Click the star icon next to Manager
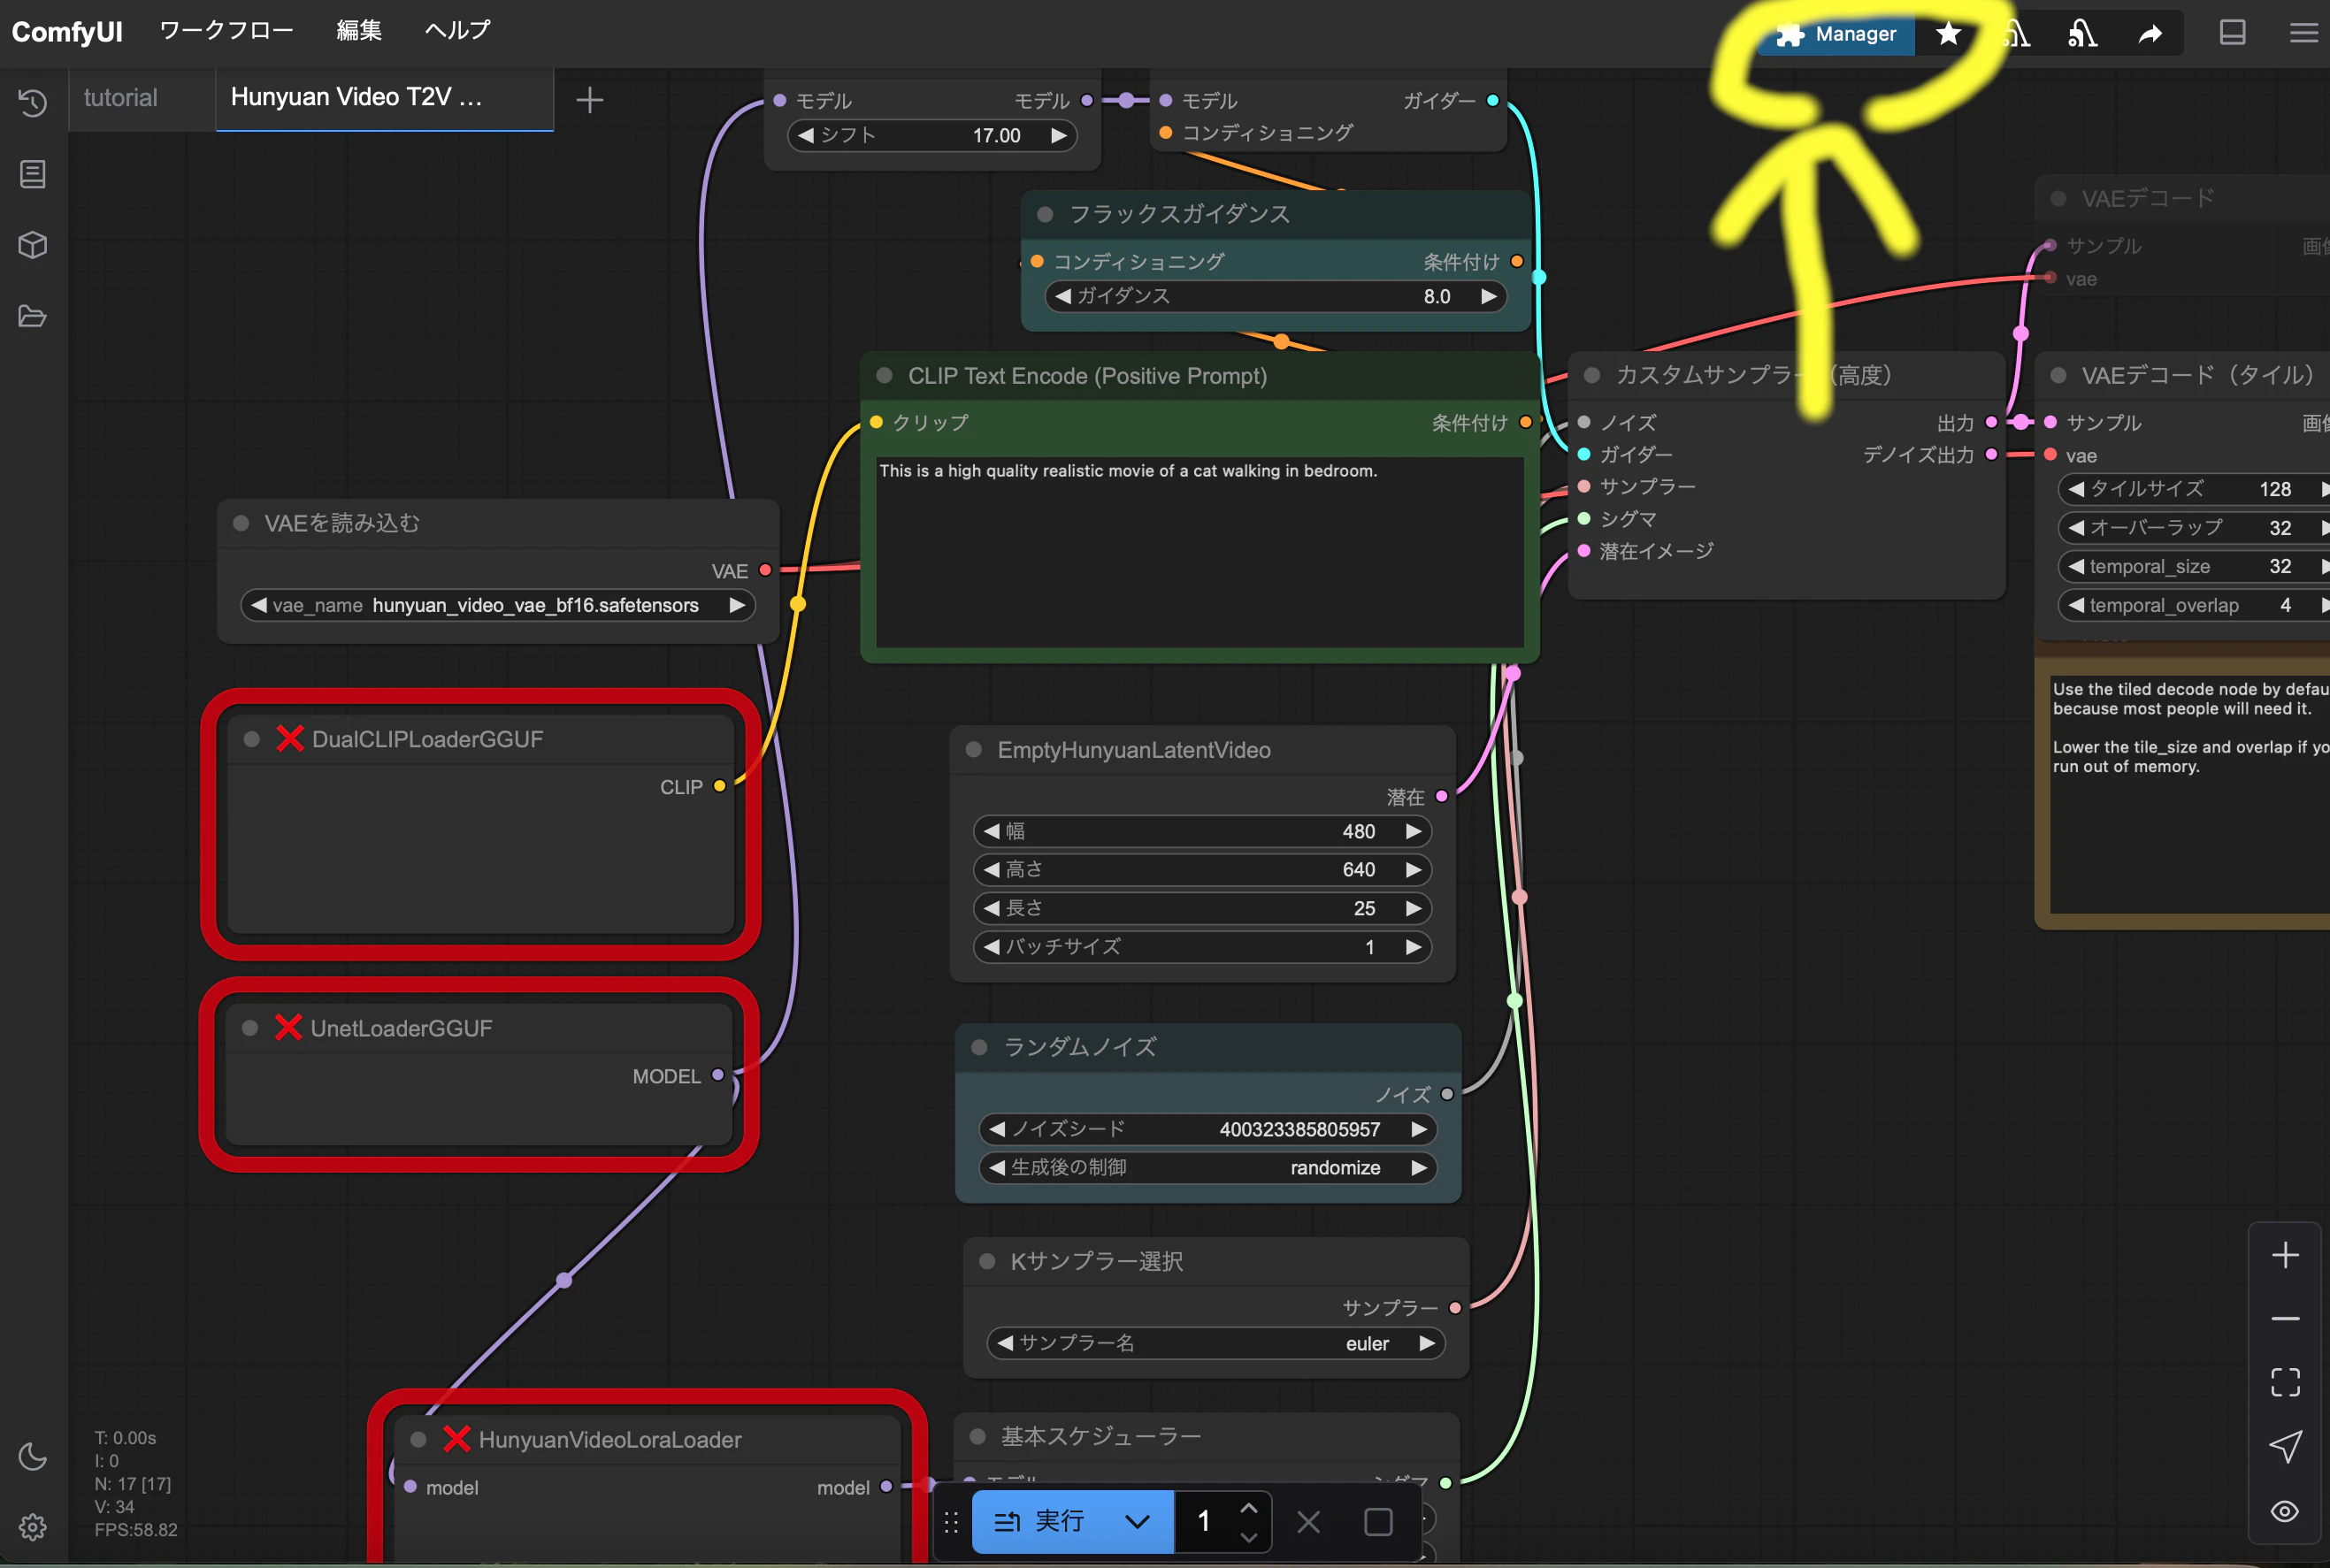The width and height of the screenshot is (2330, 1568). tap(1948, 34)
